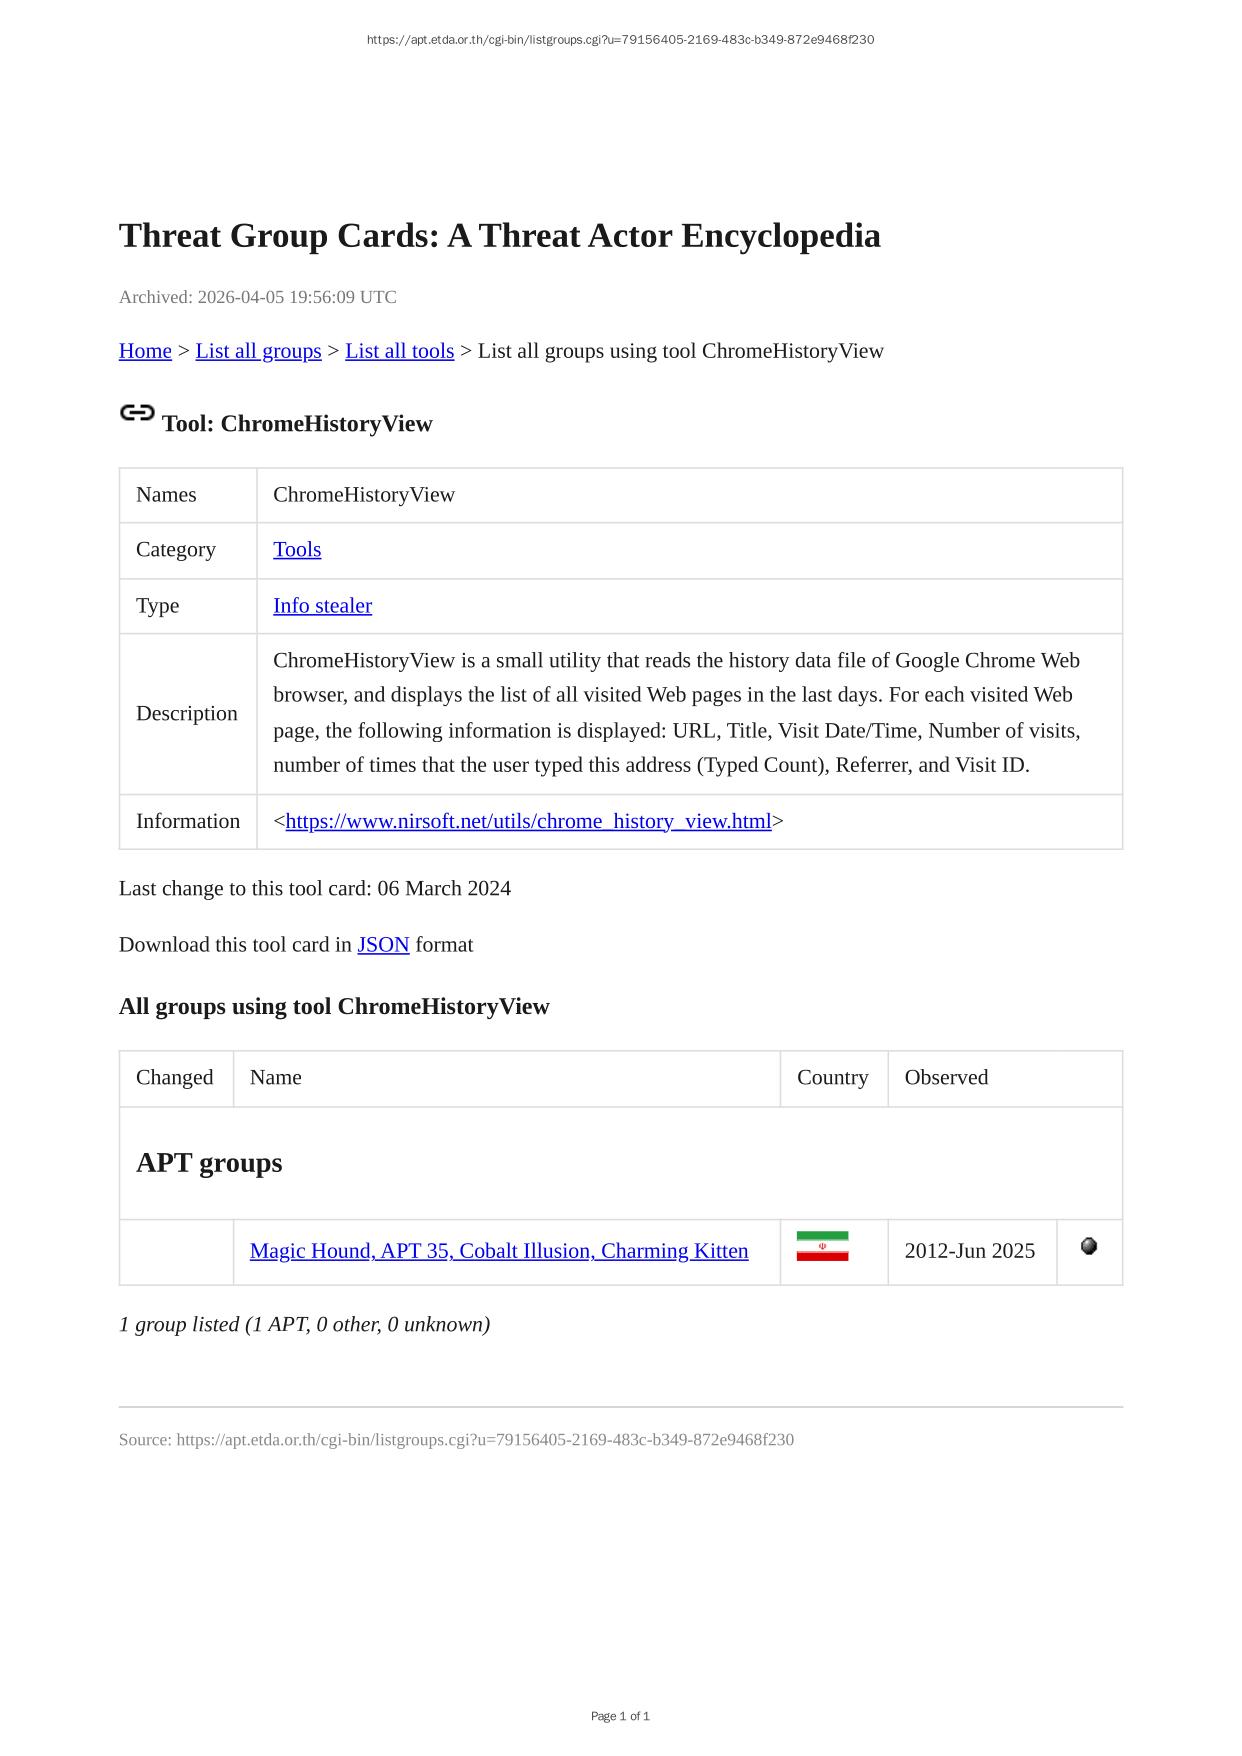Open the Home breadcrumb link

click(x=145, y=351)
